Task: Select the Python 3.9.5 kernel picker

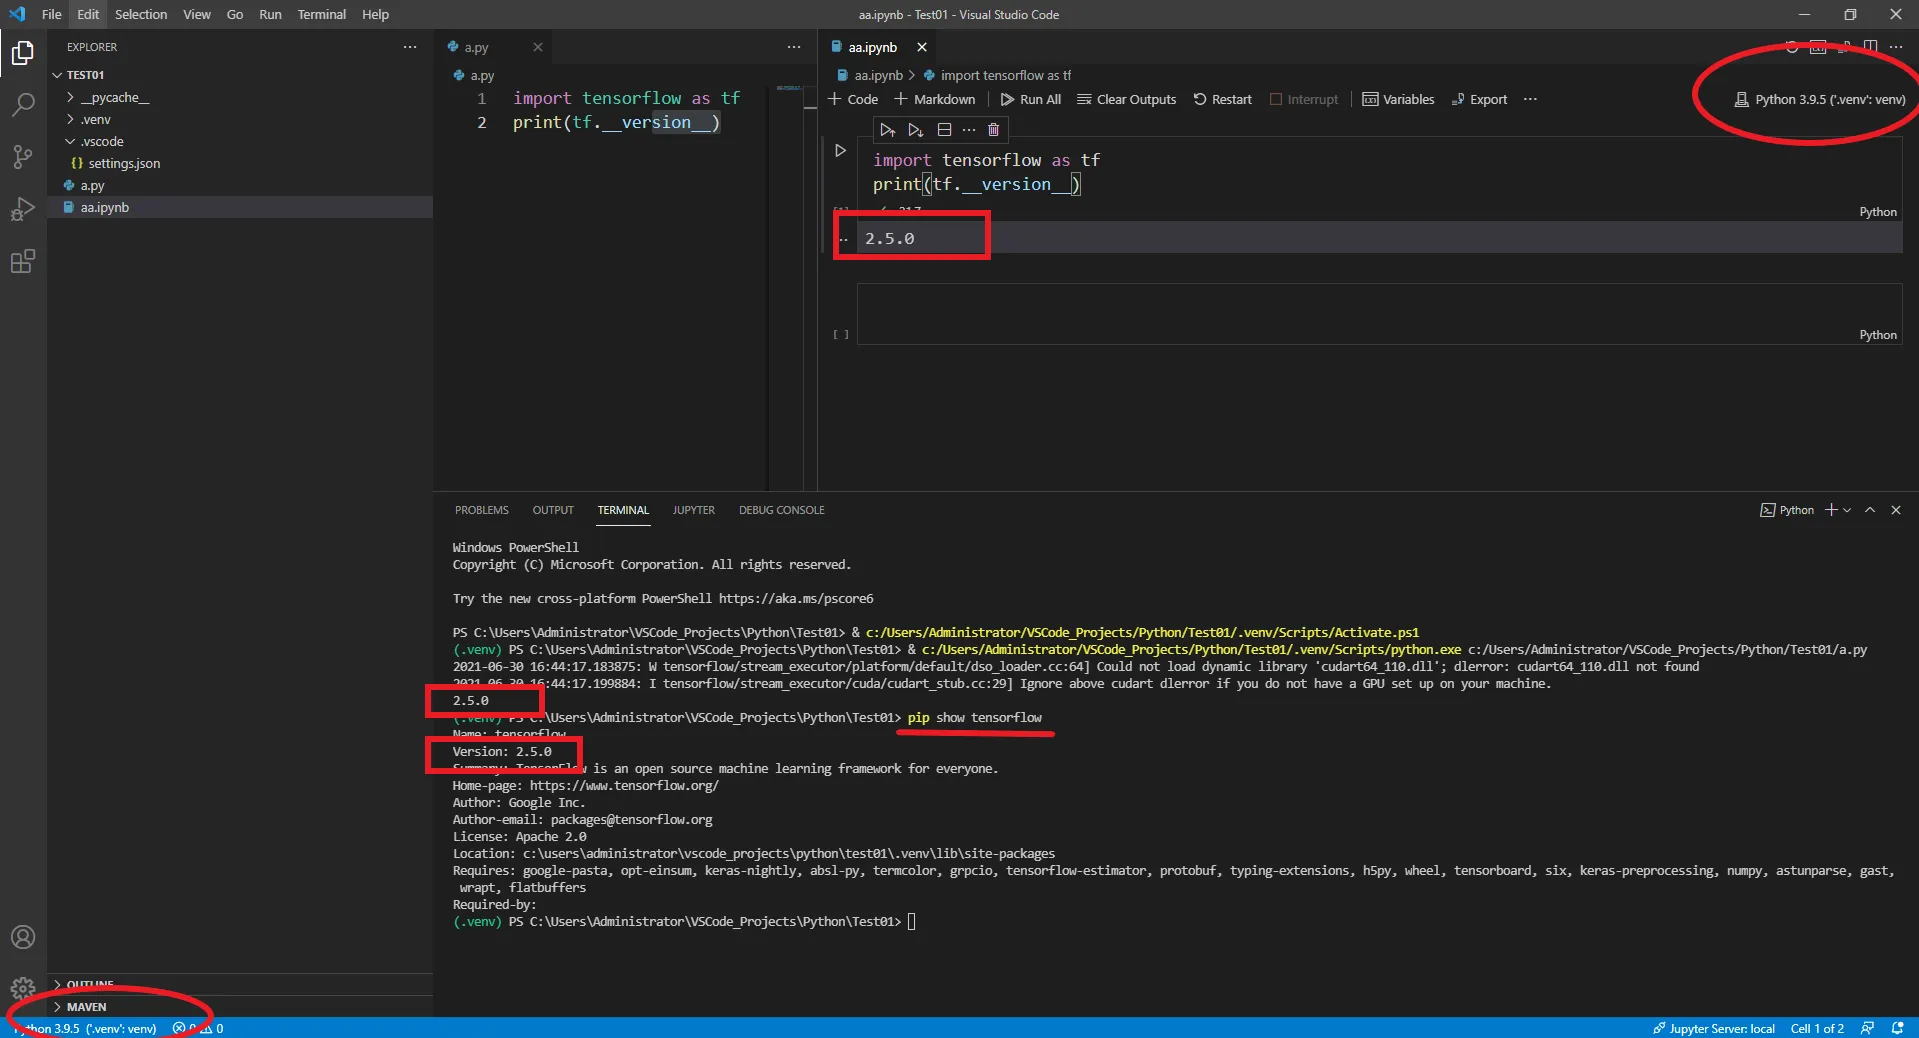Action: [x=1819, y=99]
